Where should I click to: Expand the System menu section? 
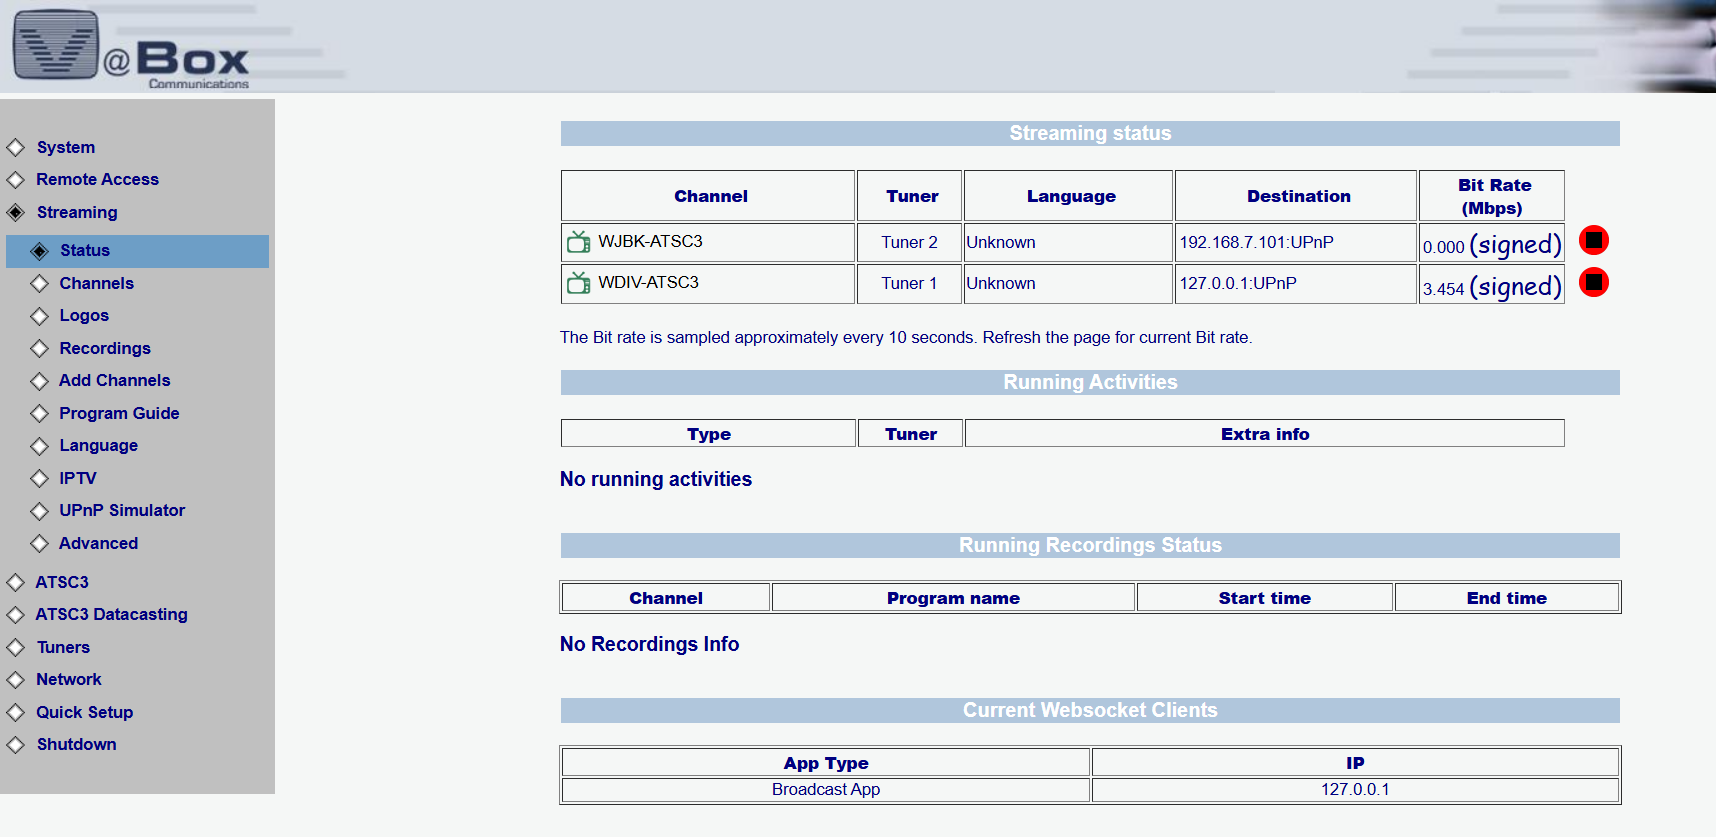pos(66,147)
